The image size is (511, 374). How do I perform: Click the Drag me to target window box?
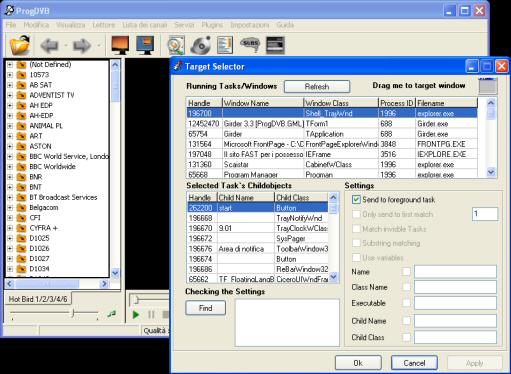point(488,86)
